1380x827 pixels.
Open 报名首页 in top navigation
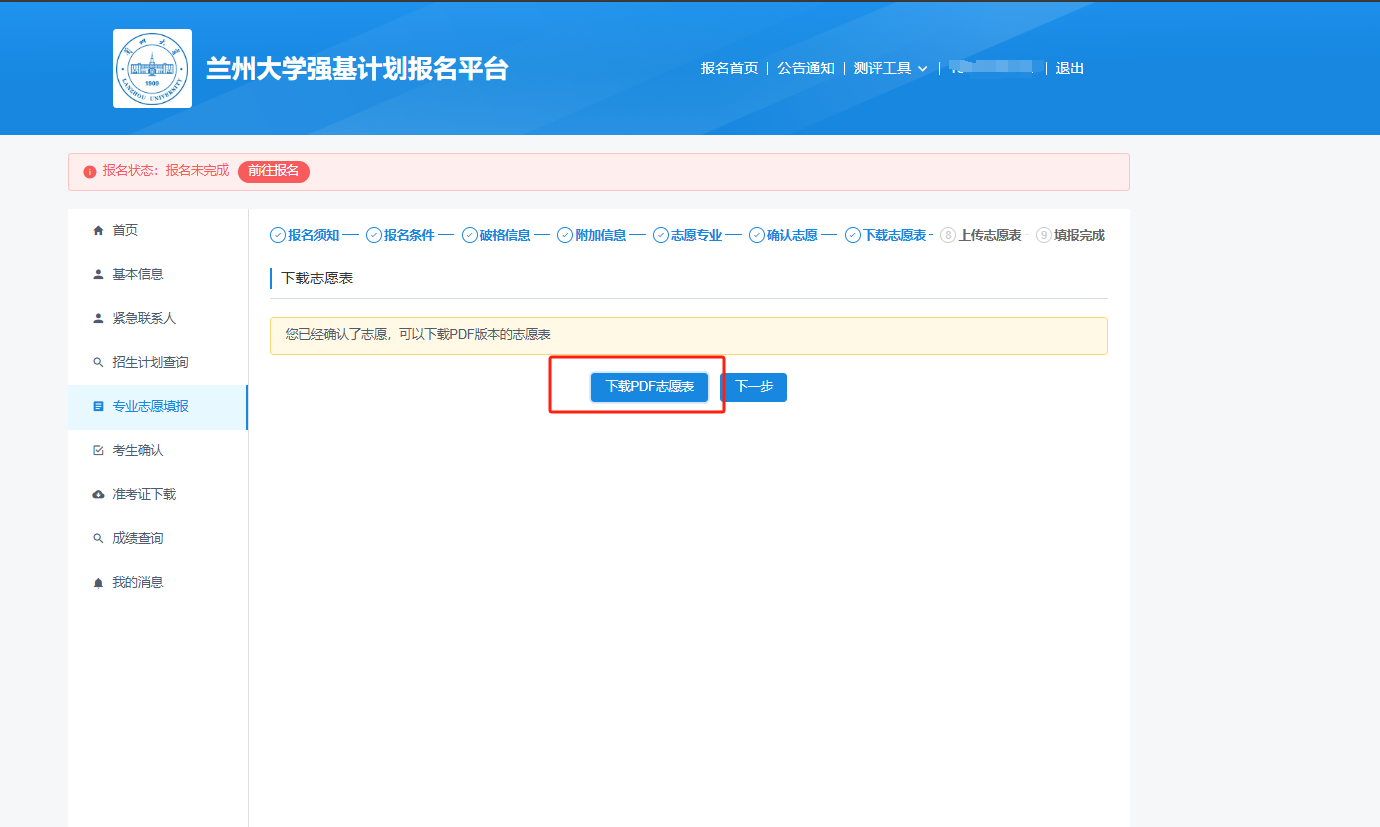[729, 69]
